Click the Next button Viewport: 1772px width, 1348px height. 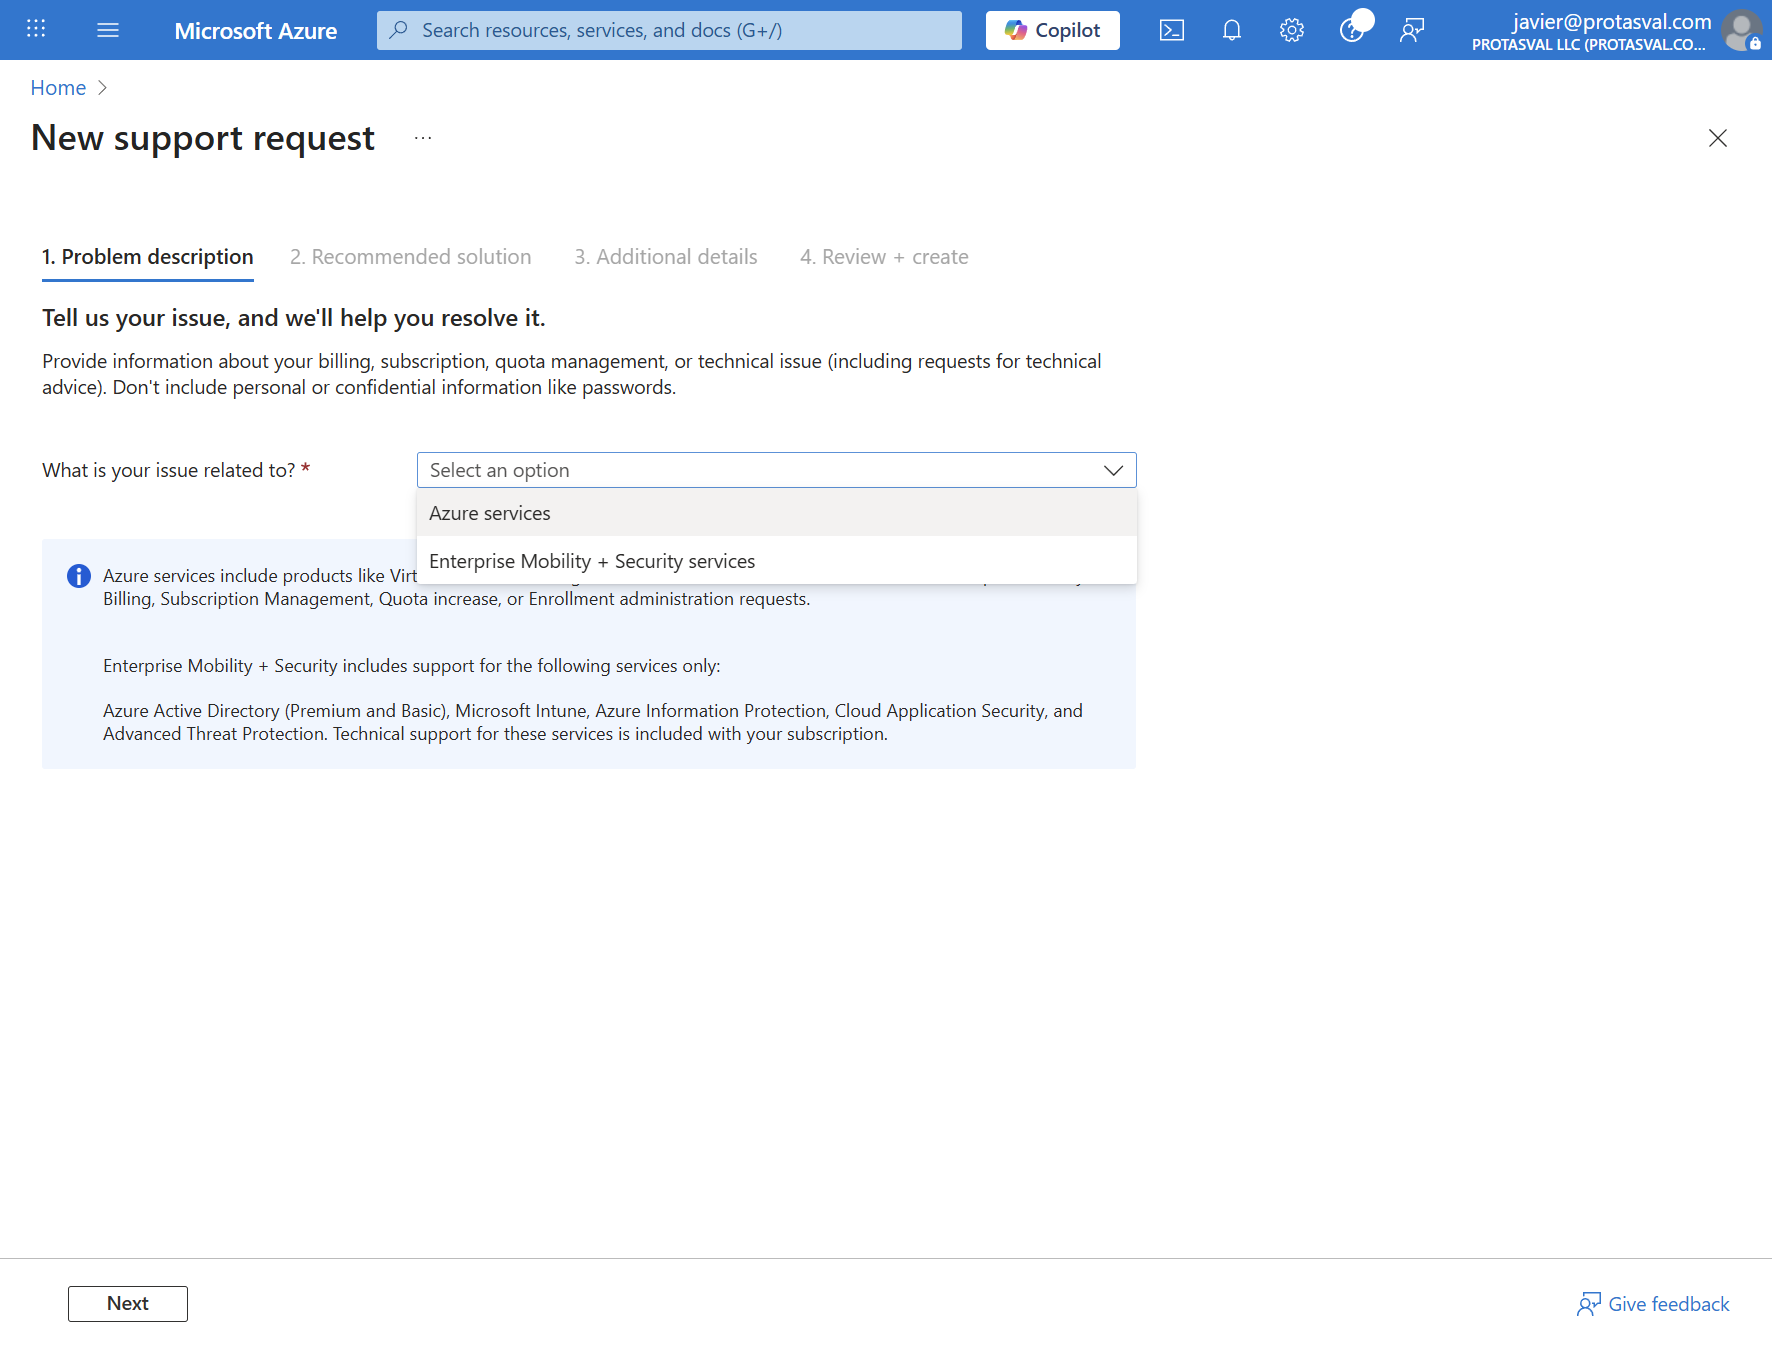(128, 1304)
